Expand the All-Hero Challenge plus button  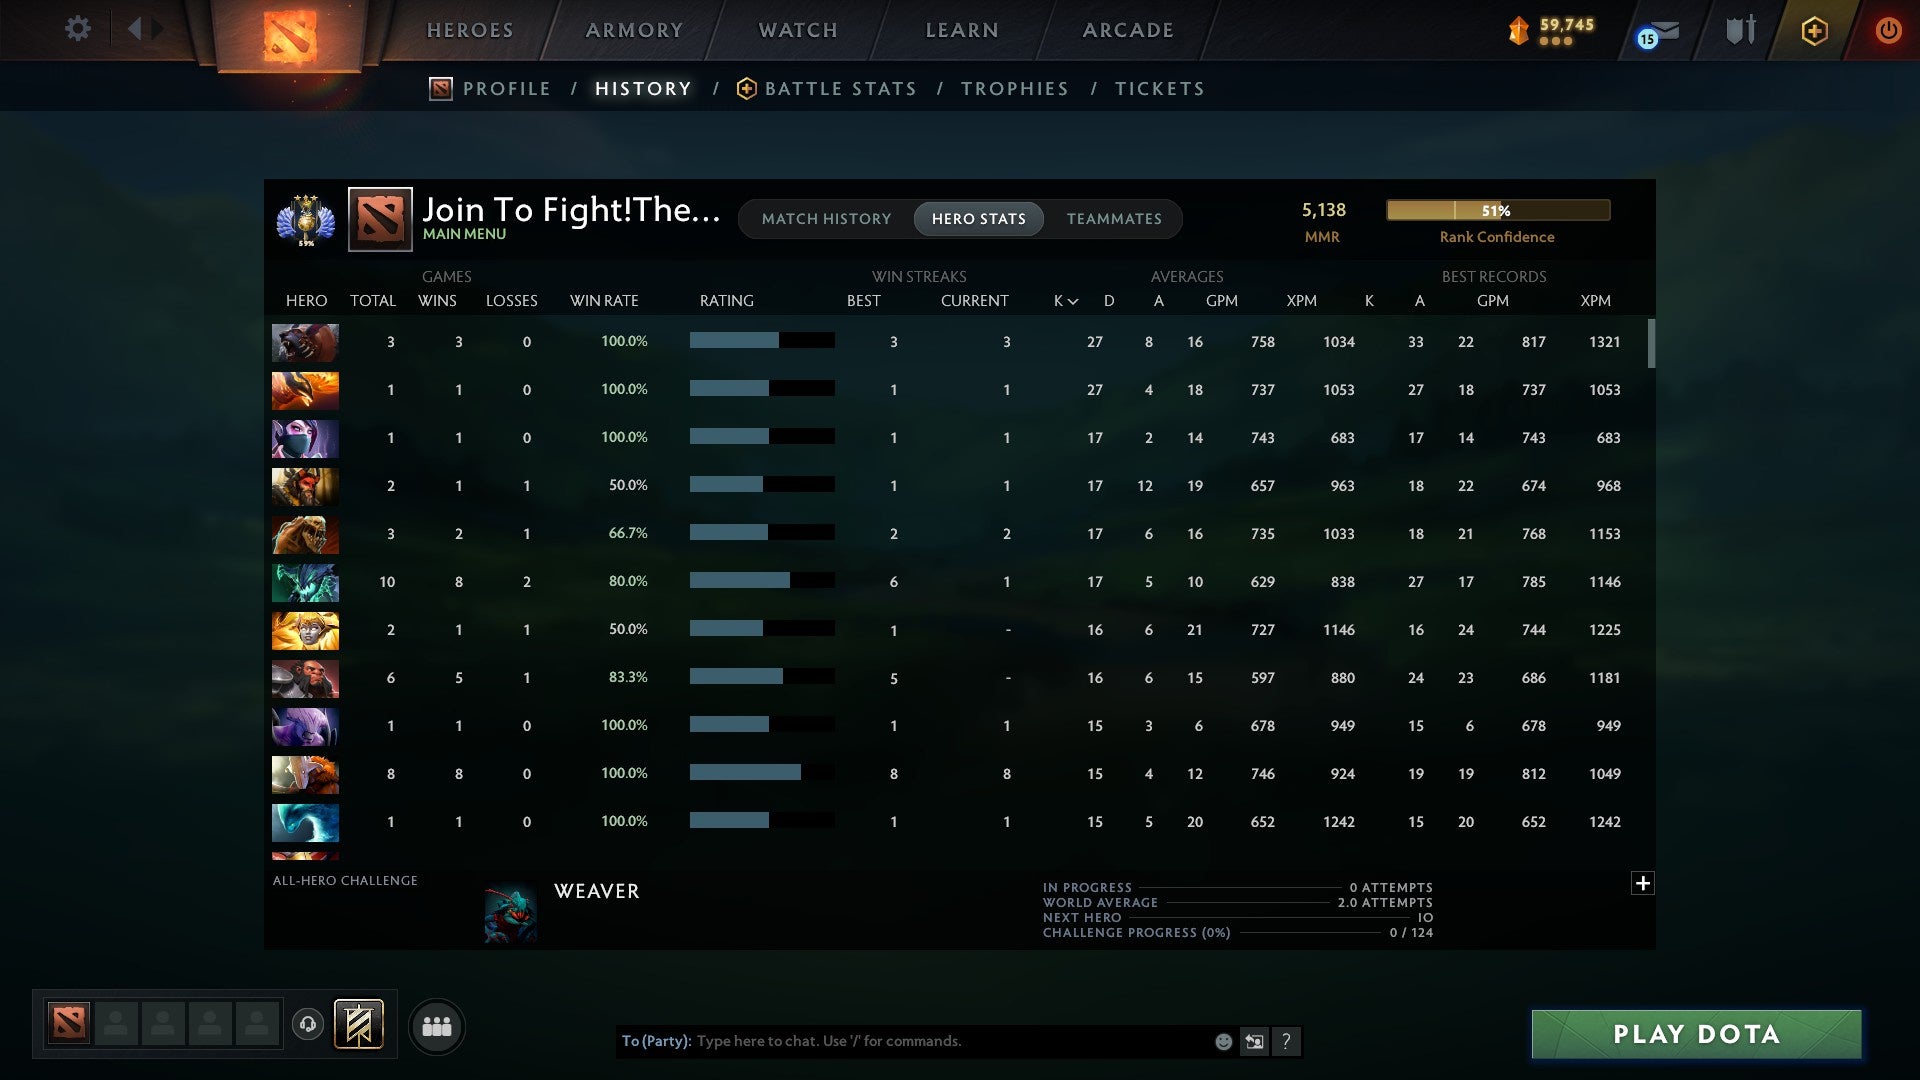tap(1643, 884)
